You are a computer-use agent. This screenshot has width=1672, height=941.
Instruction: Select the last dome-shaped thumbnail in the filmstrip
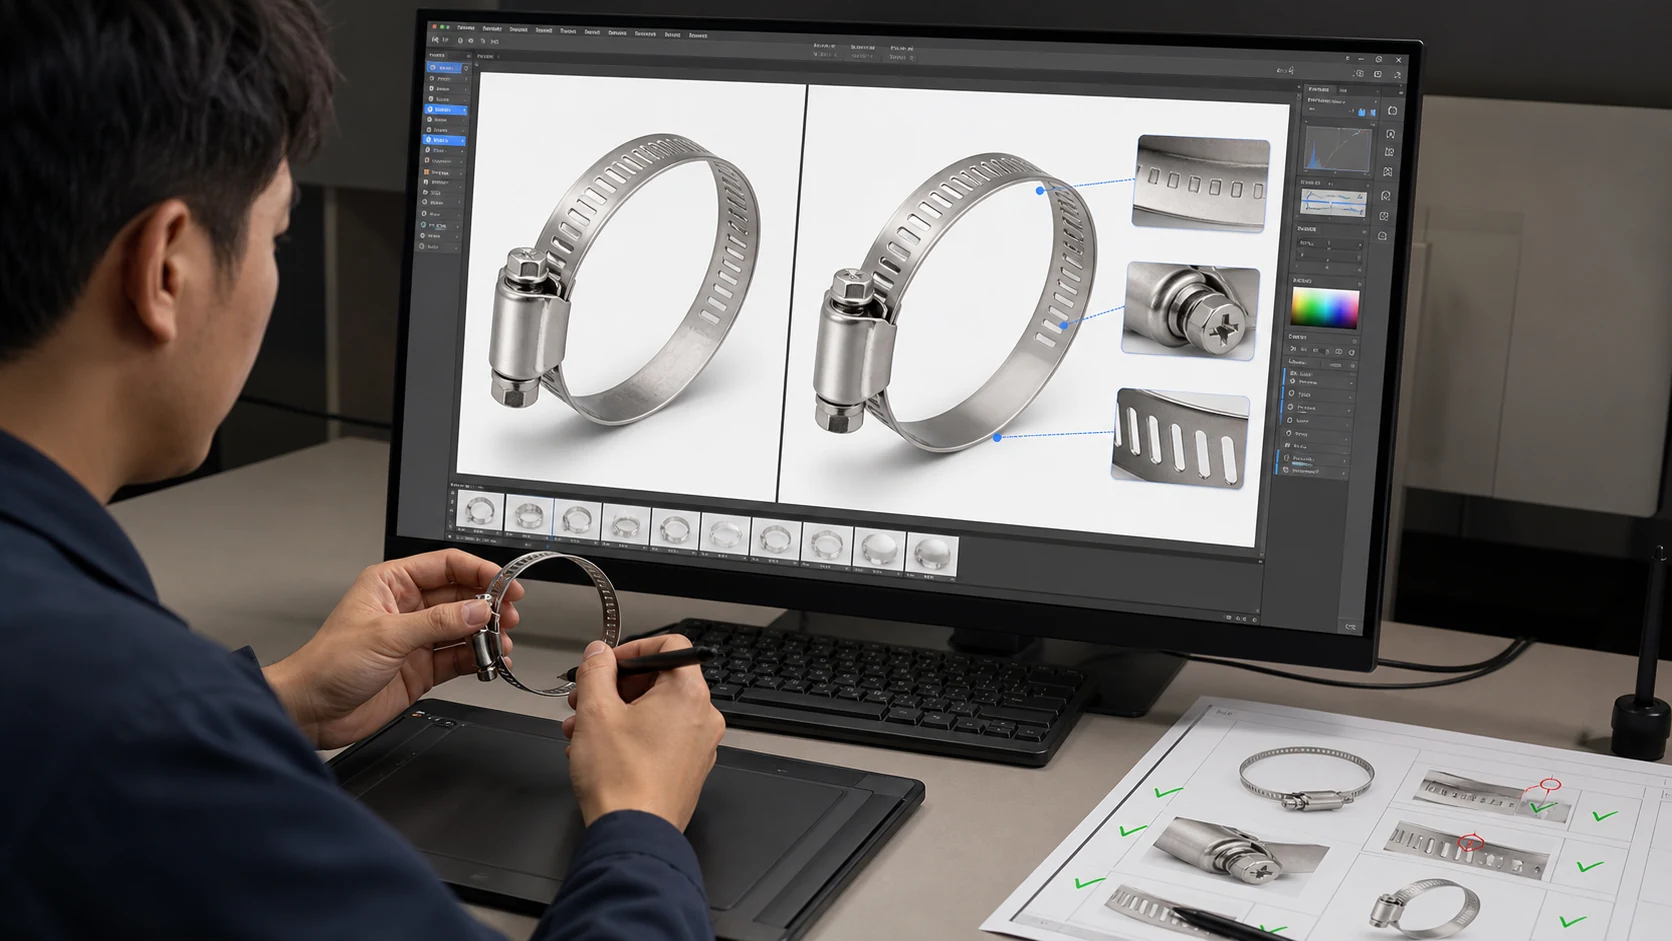932,555
